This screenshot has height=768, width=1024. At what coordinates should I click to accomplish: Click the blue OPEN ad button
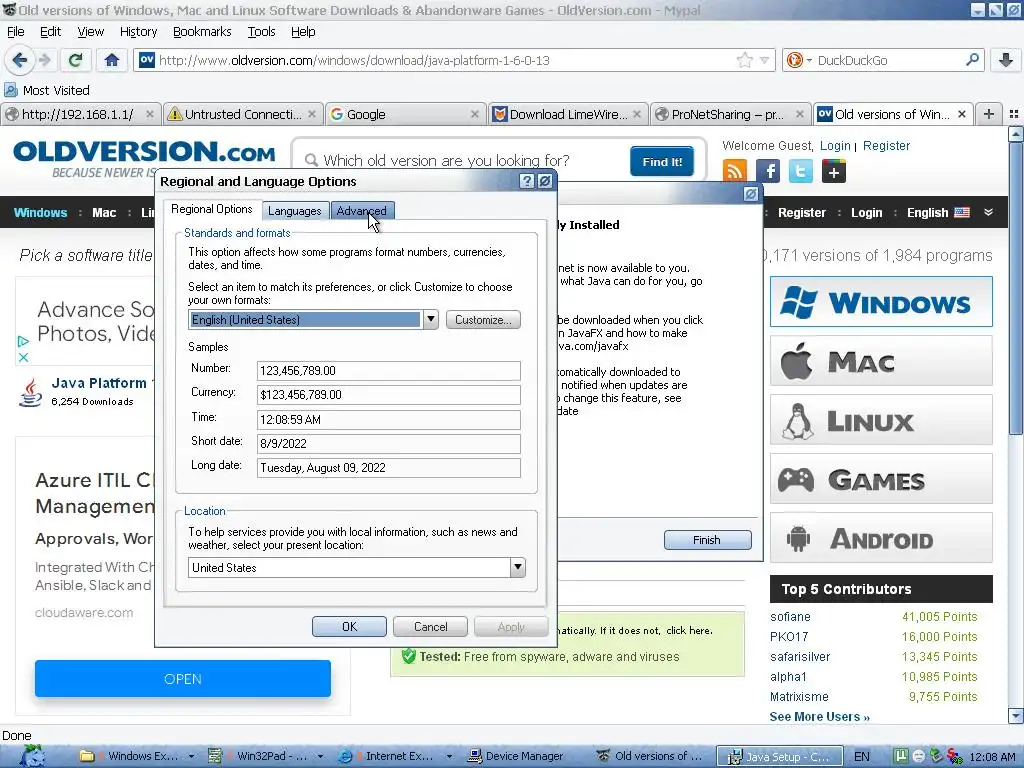[183, 679]
